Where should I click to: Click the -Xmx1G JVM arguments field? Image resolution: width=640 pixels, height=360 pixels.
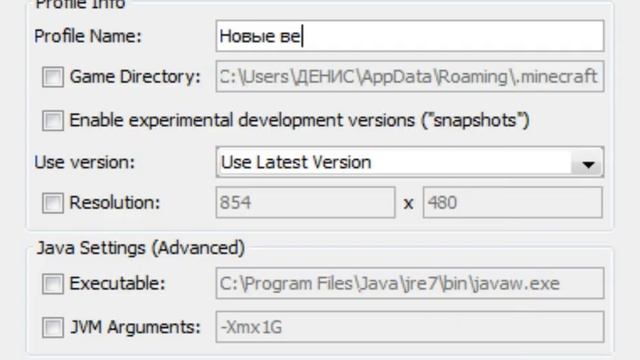[x=410, y=327]
